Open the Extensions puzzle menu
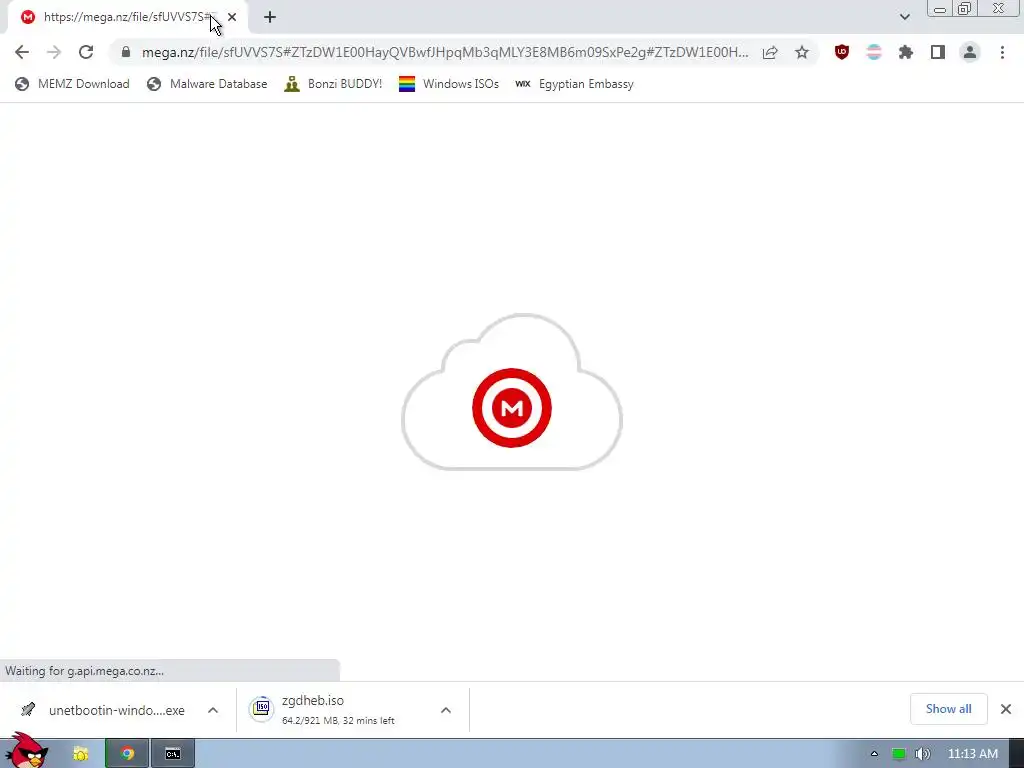This screenshot has height=768, width=1024. click(x=906, y=52)
